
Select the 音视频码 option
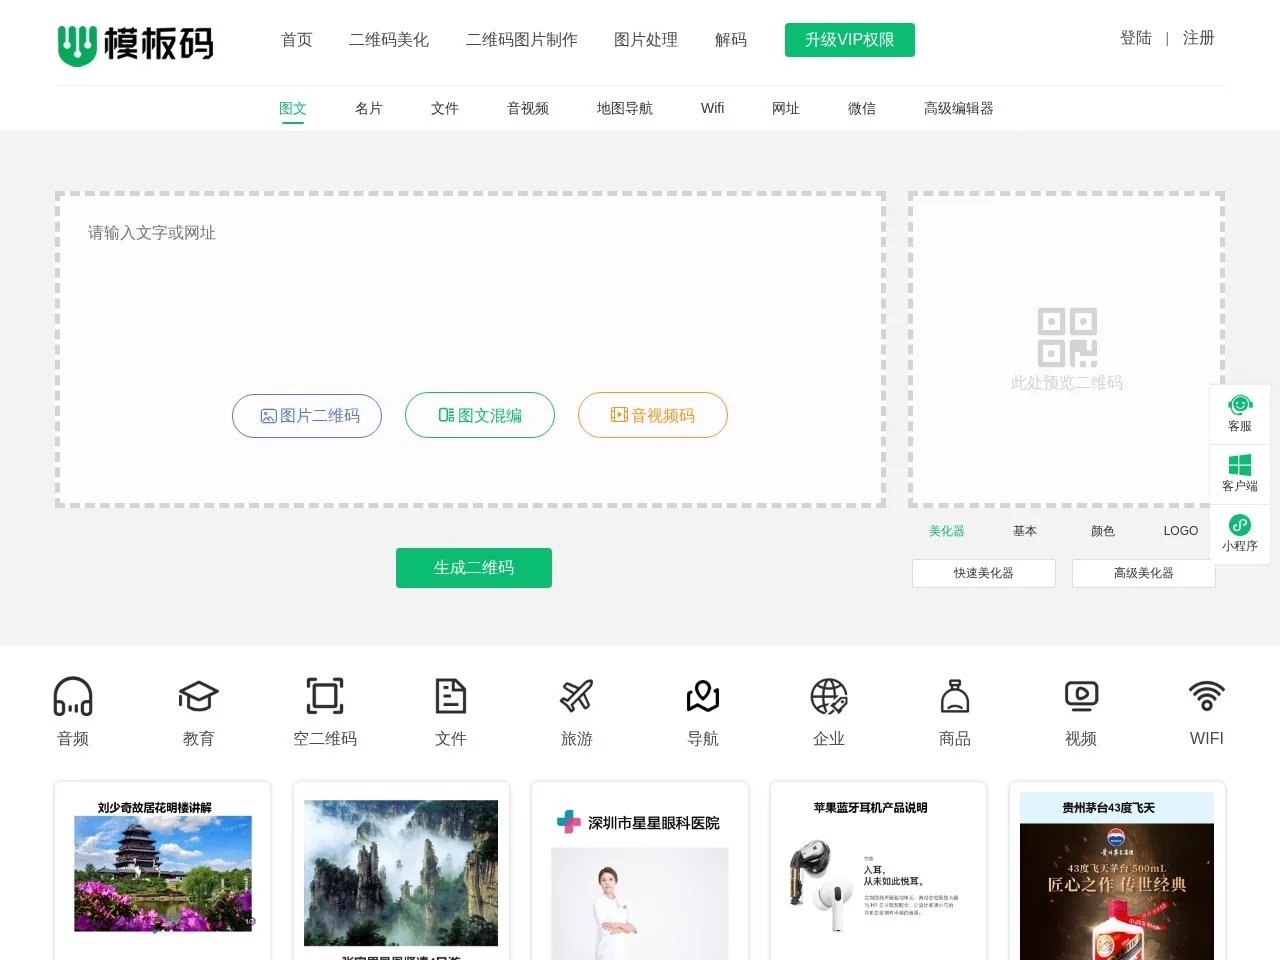click(x=652, y=415)
